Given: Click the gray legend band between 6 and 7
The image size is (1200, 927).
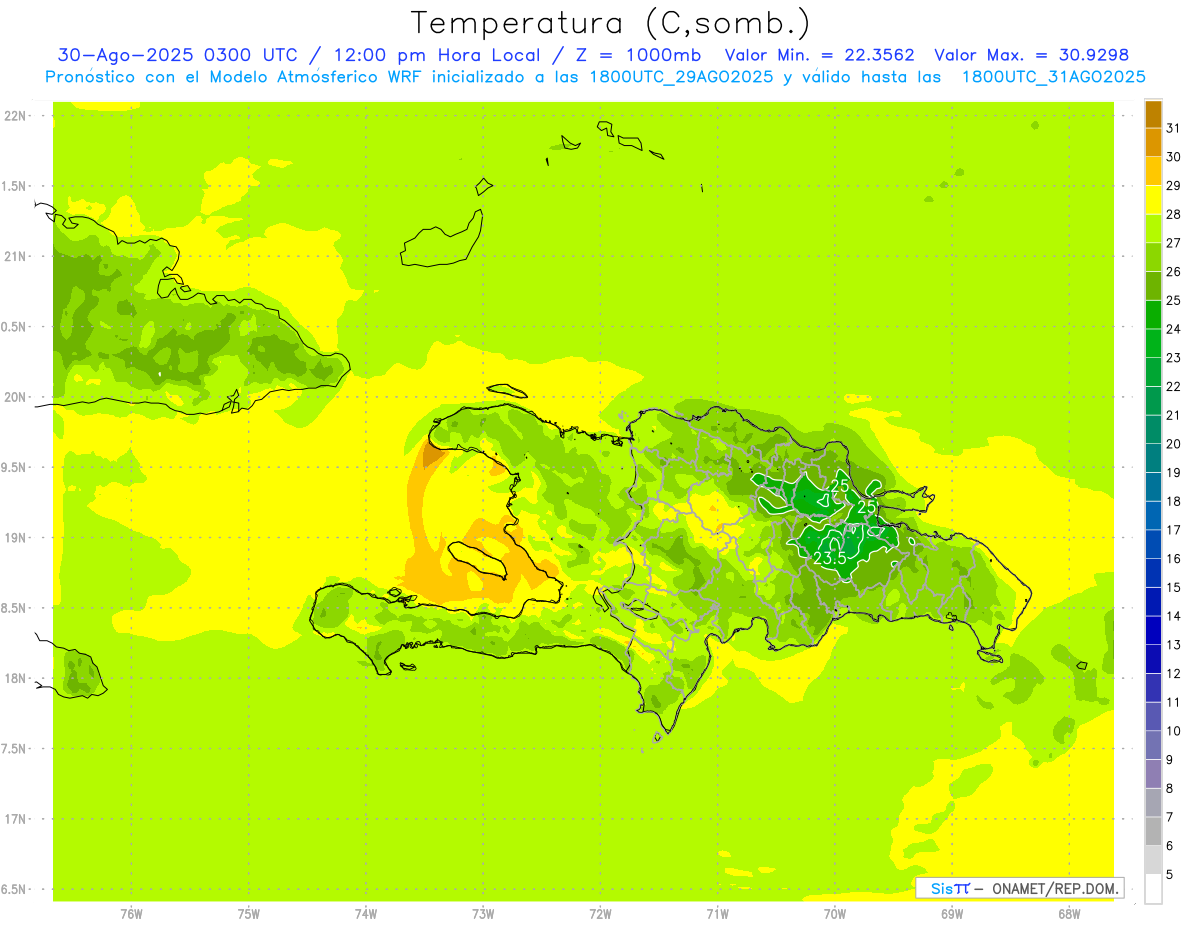Looking at the screenshot, I should 1153,831.
